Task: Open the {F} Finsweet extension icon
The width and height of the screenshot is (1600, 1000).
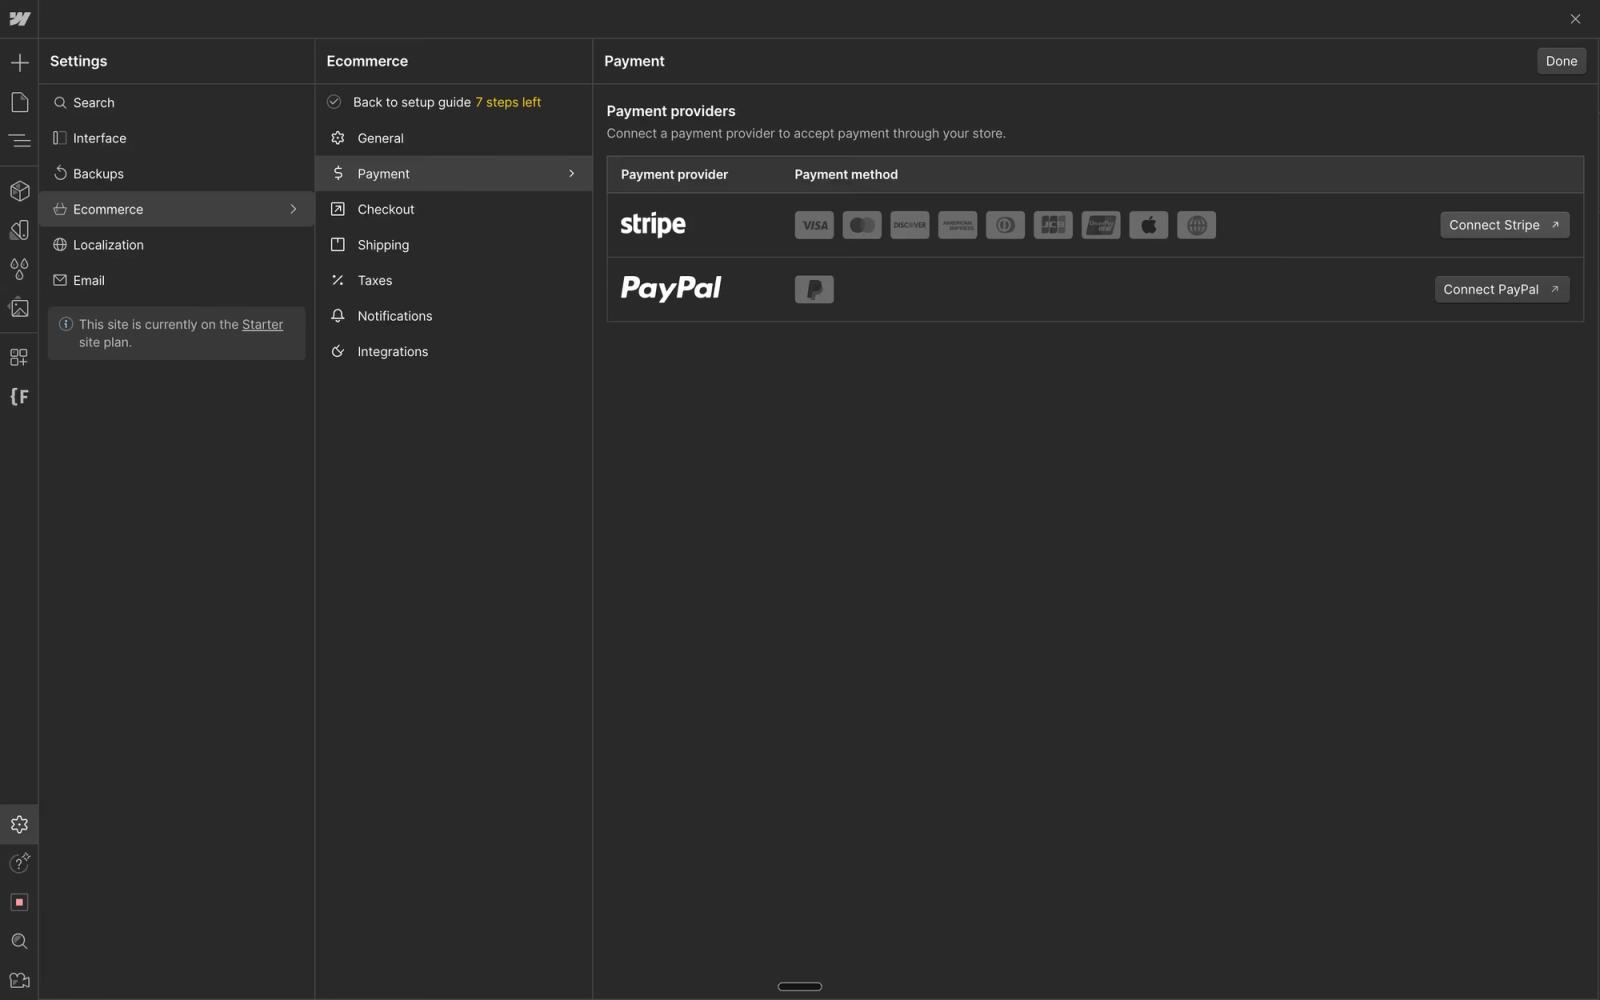Action: tap(19, 397)
